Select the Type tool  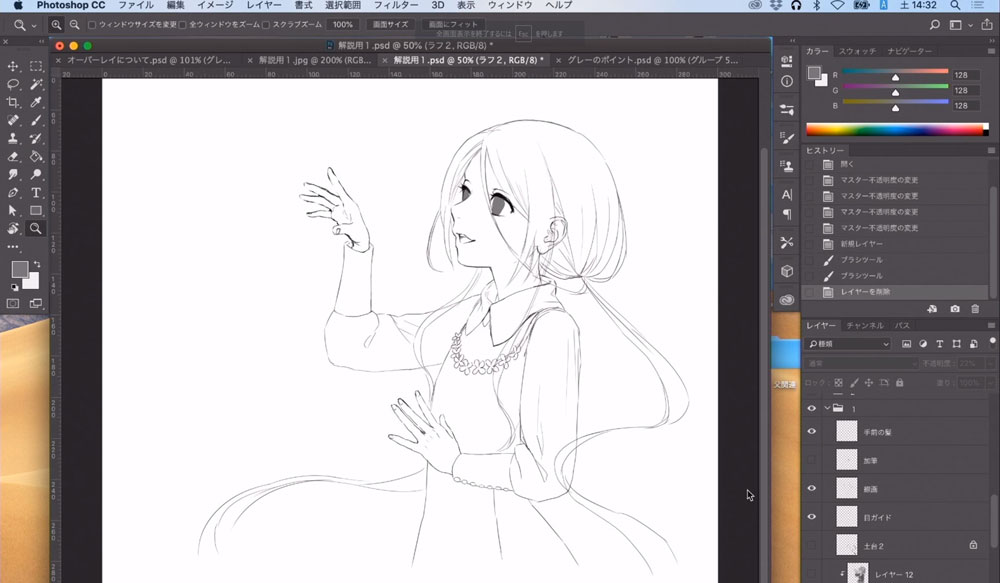point(36,192)
